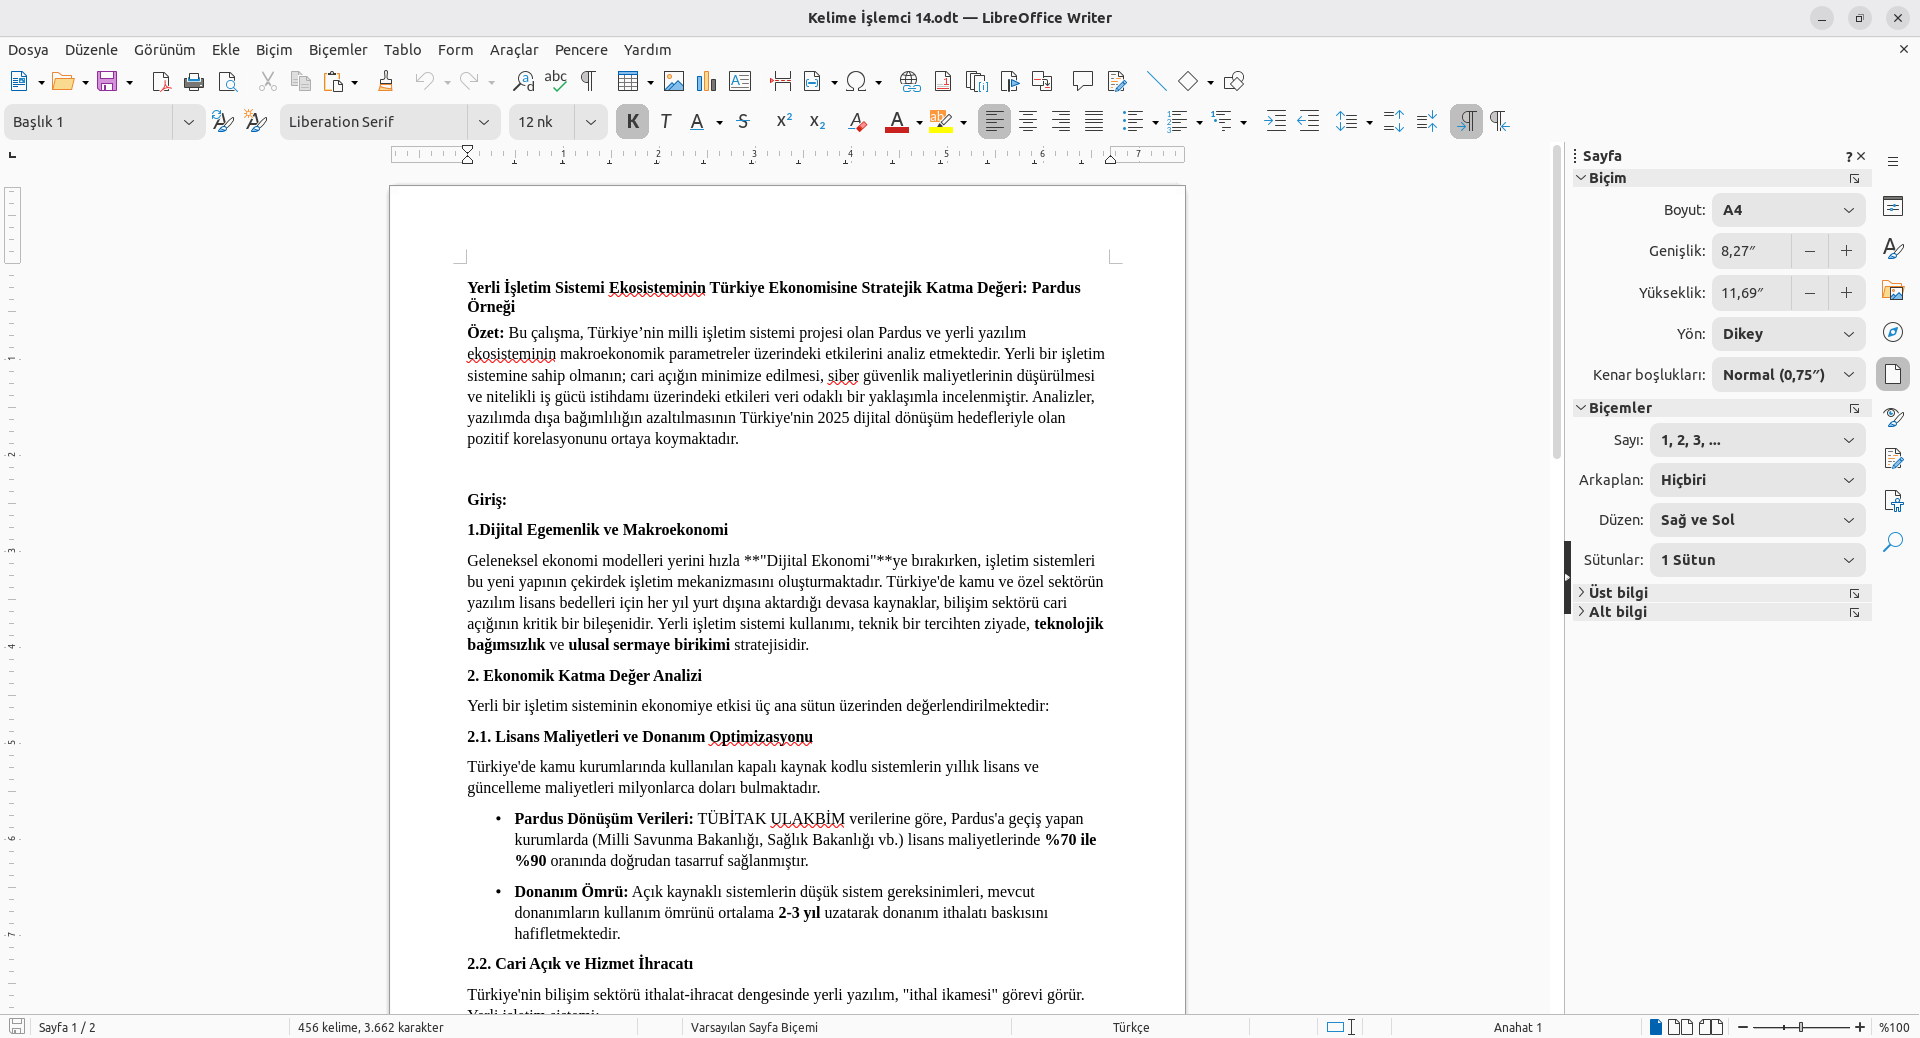Open the Boyut A4 page size dropdown

(x=1787, y=210)
